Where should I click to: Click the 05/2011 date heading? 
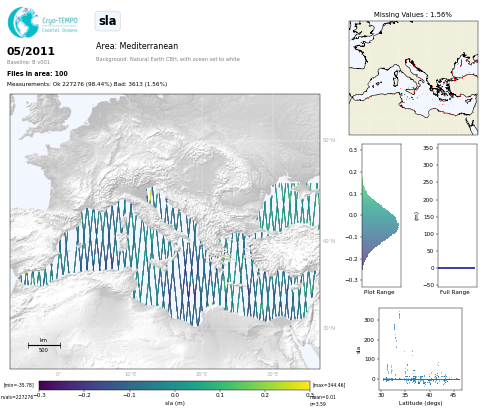[x=31, y=51]
